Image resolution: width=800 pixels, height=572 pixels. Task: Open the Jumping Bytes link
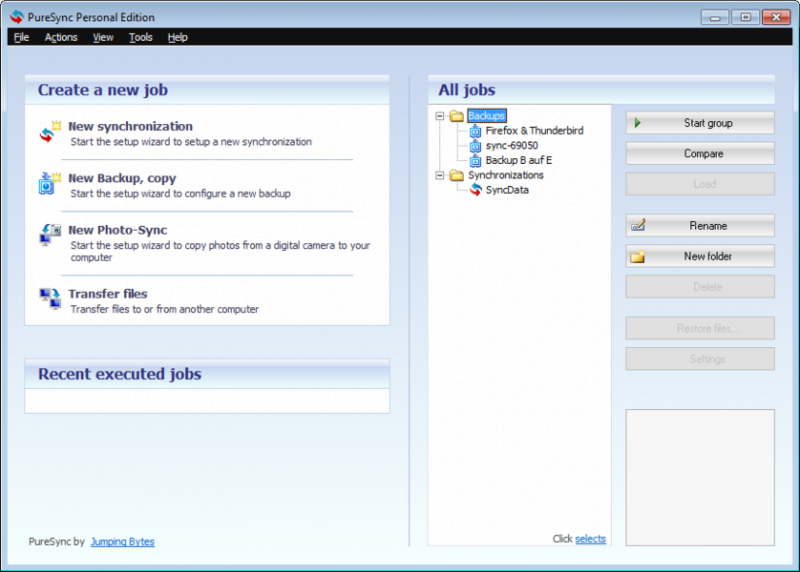click(x=122, y=542)
